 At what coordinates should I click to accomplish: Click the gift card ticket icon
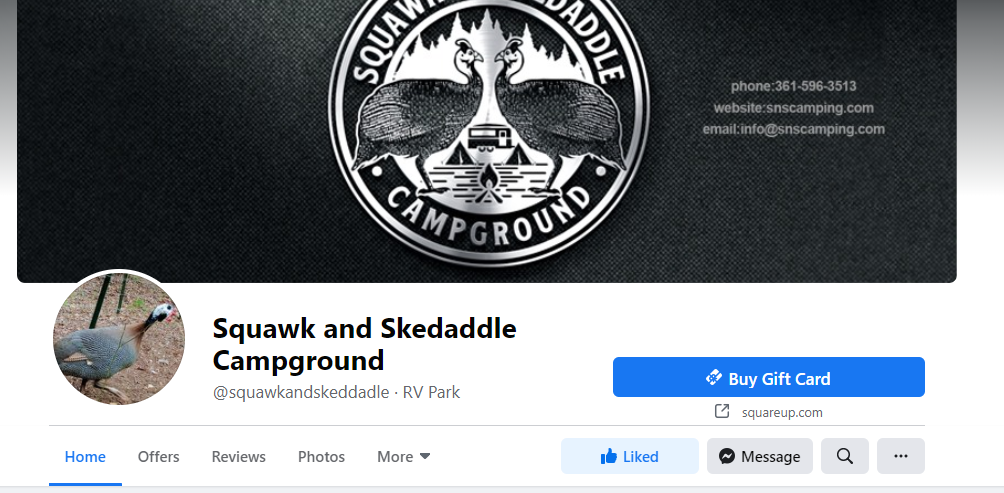click(x=714, y=378)
